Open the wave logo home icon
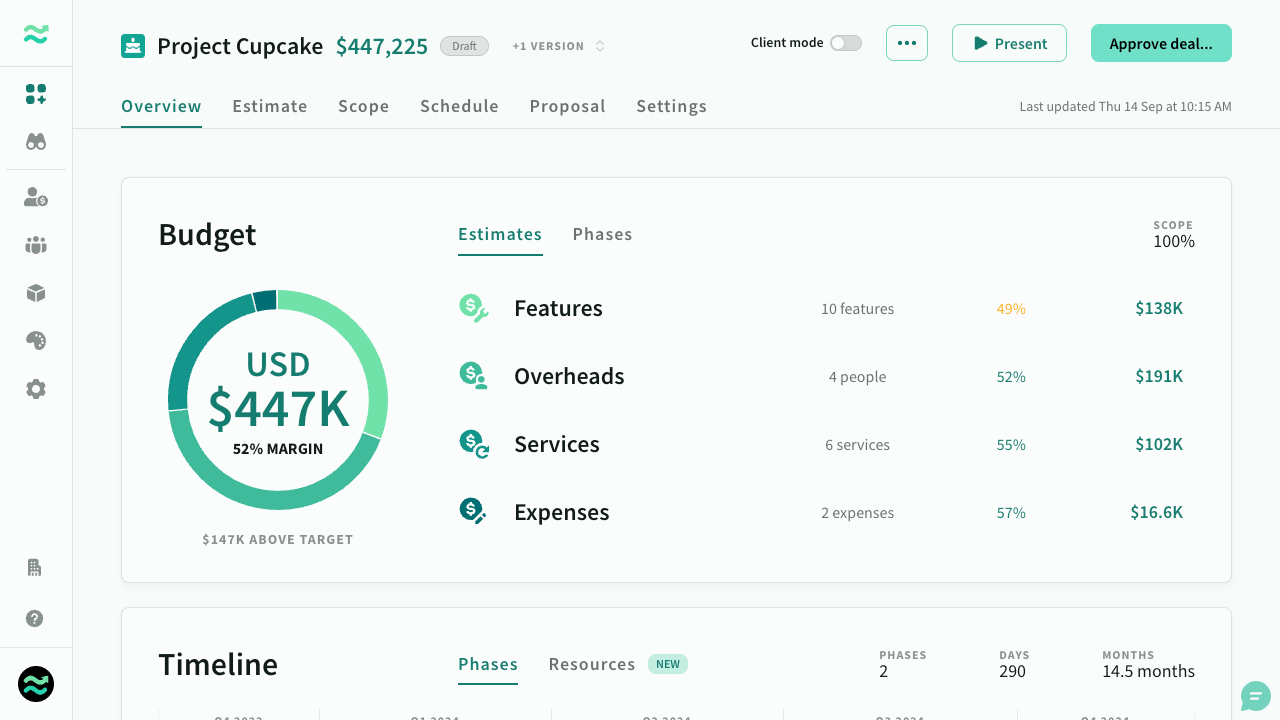 tap(36, 34)
